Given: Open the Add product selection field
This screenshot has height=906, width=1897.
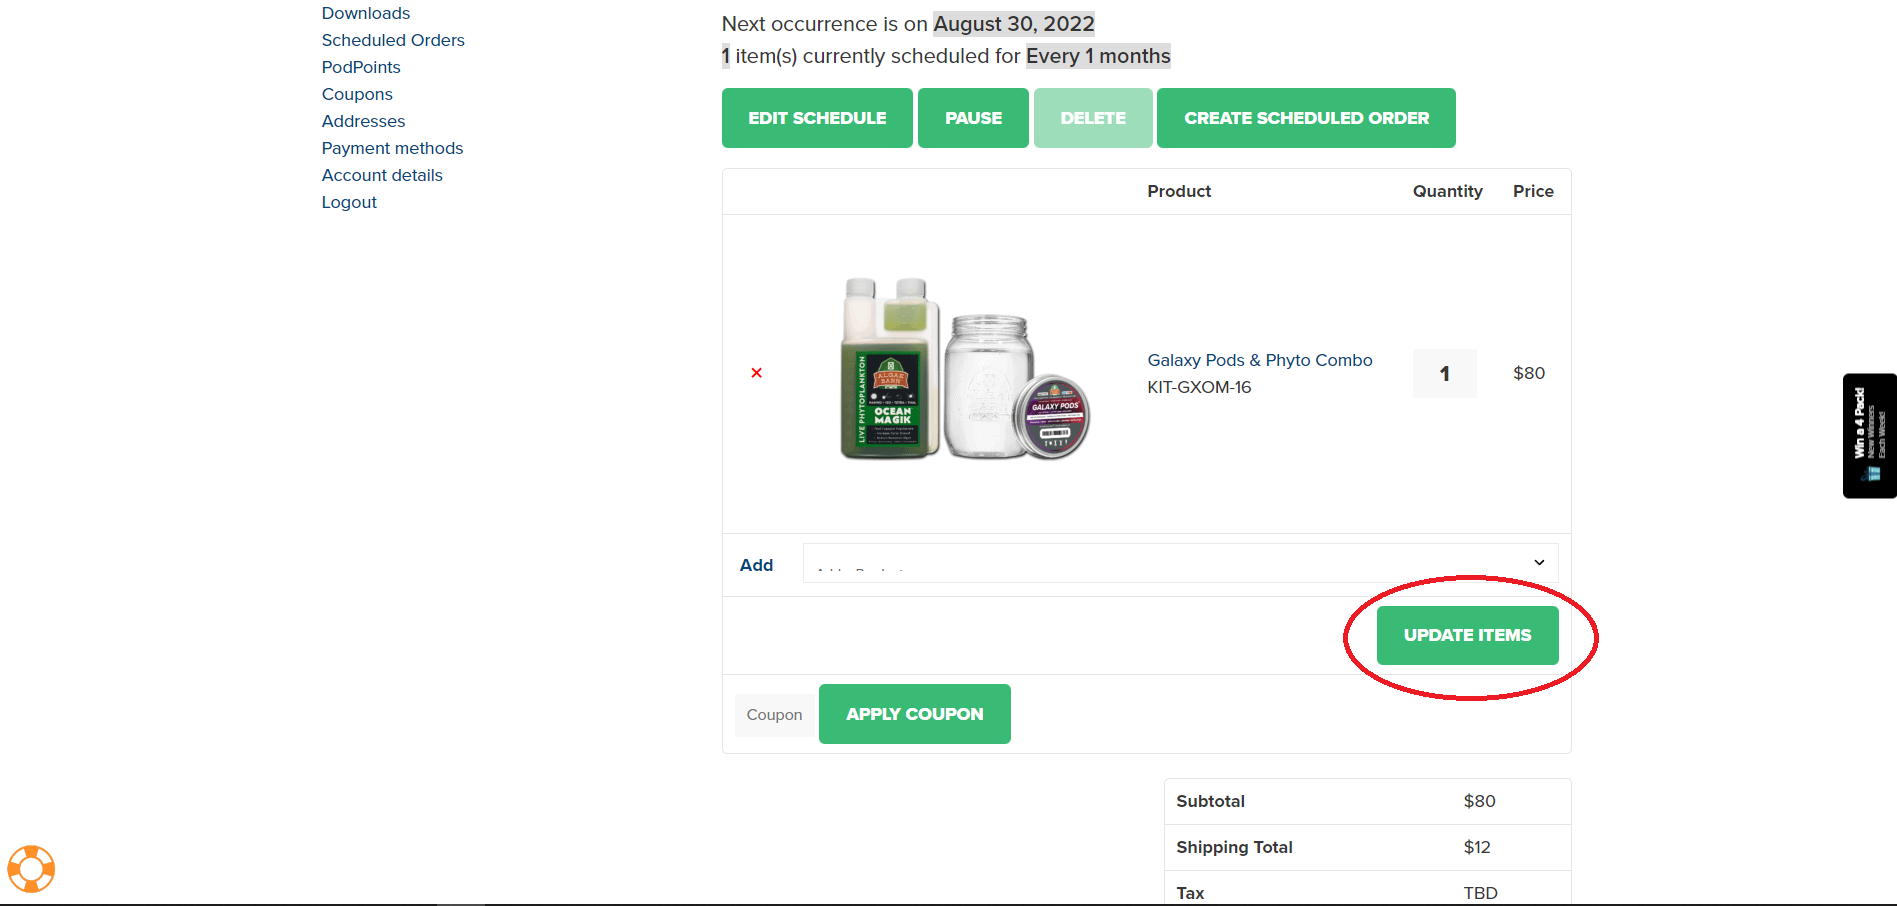Looking at the screenshot, I should [x=1180, y=563].
